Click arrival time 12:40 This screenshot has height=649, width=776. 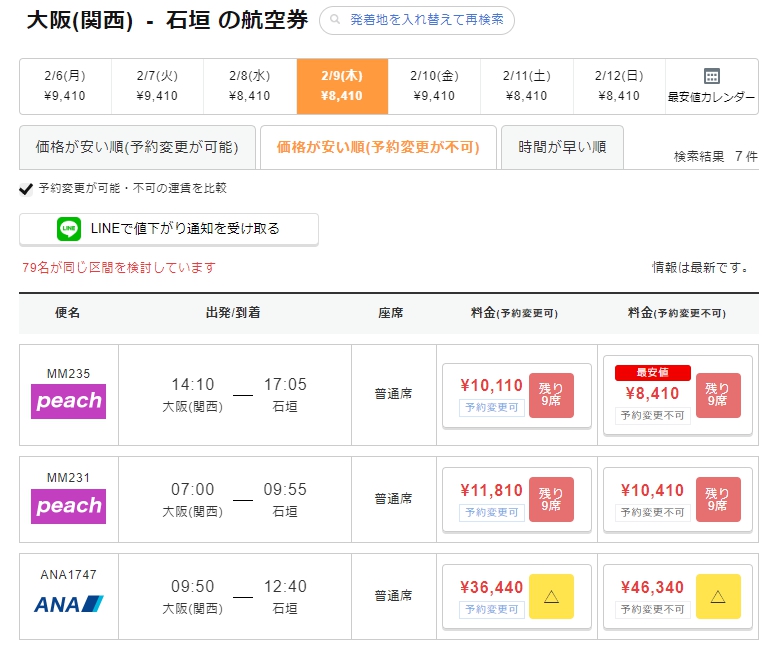point(286,587)
